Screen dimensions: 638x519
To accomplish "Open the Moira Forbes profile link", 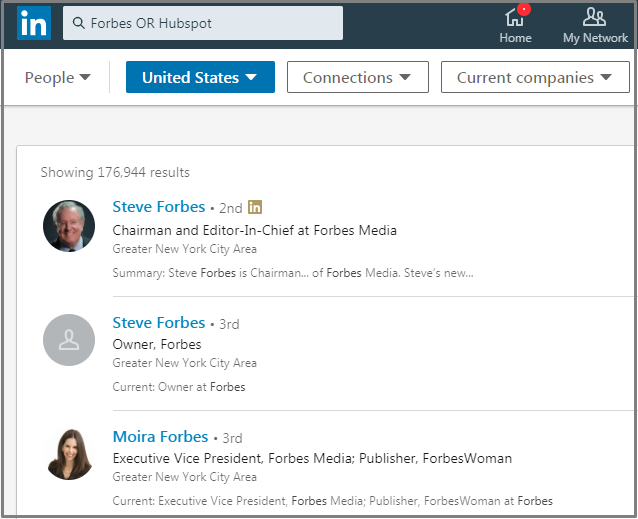I will [x=160, y=436].
